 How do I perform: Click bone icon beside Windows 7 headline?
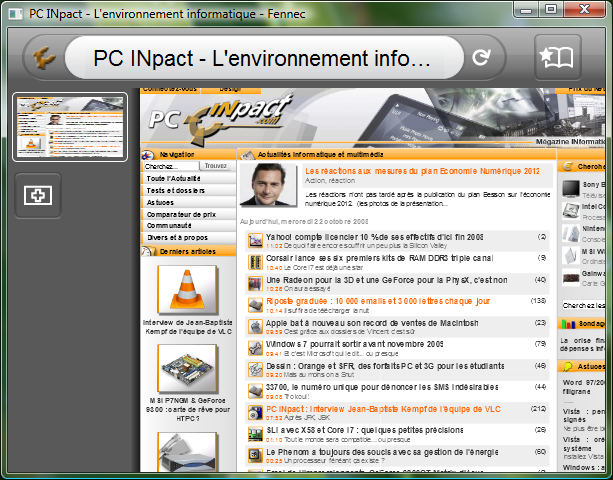(x=255, y=348)
